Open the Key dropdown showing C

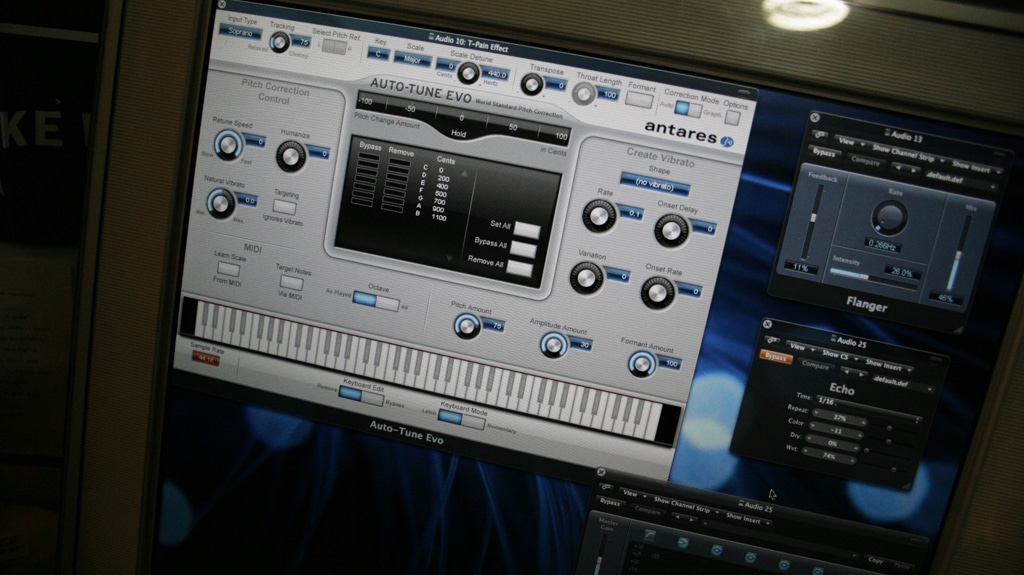click(378, 54)
